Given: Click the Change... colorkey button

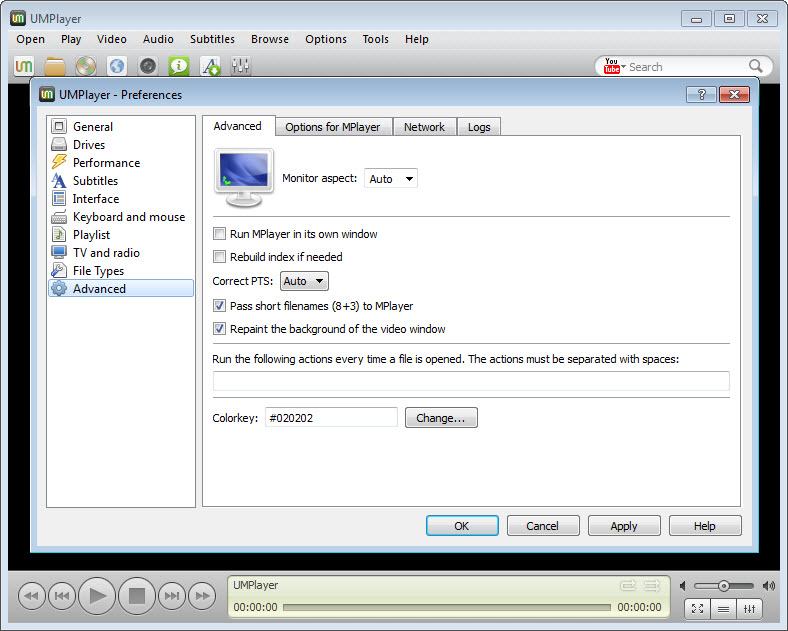Looking at the screenshot, I should point(441,418).
